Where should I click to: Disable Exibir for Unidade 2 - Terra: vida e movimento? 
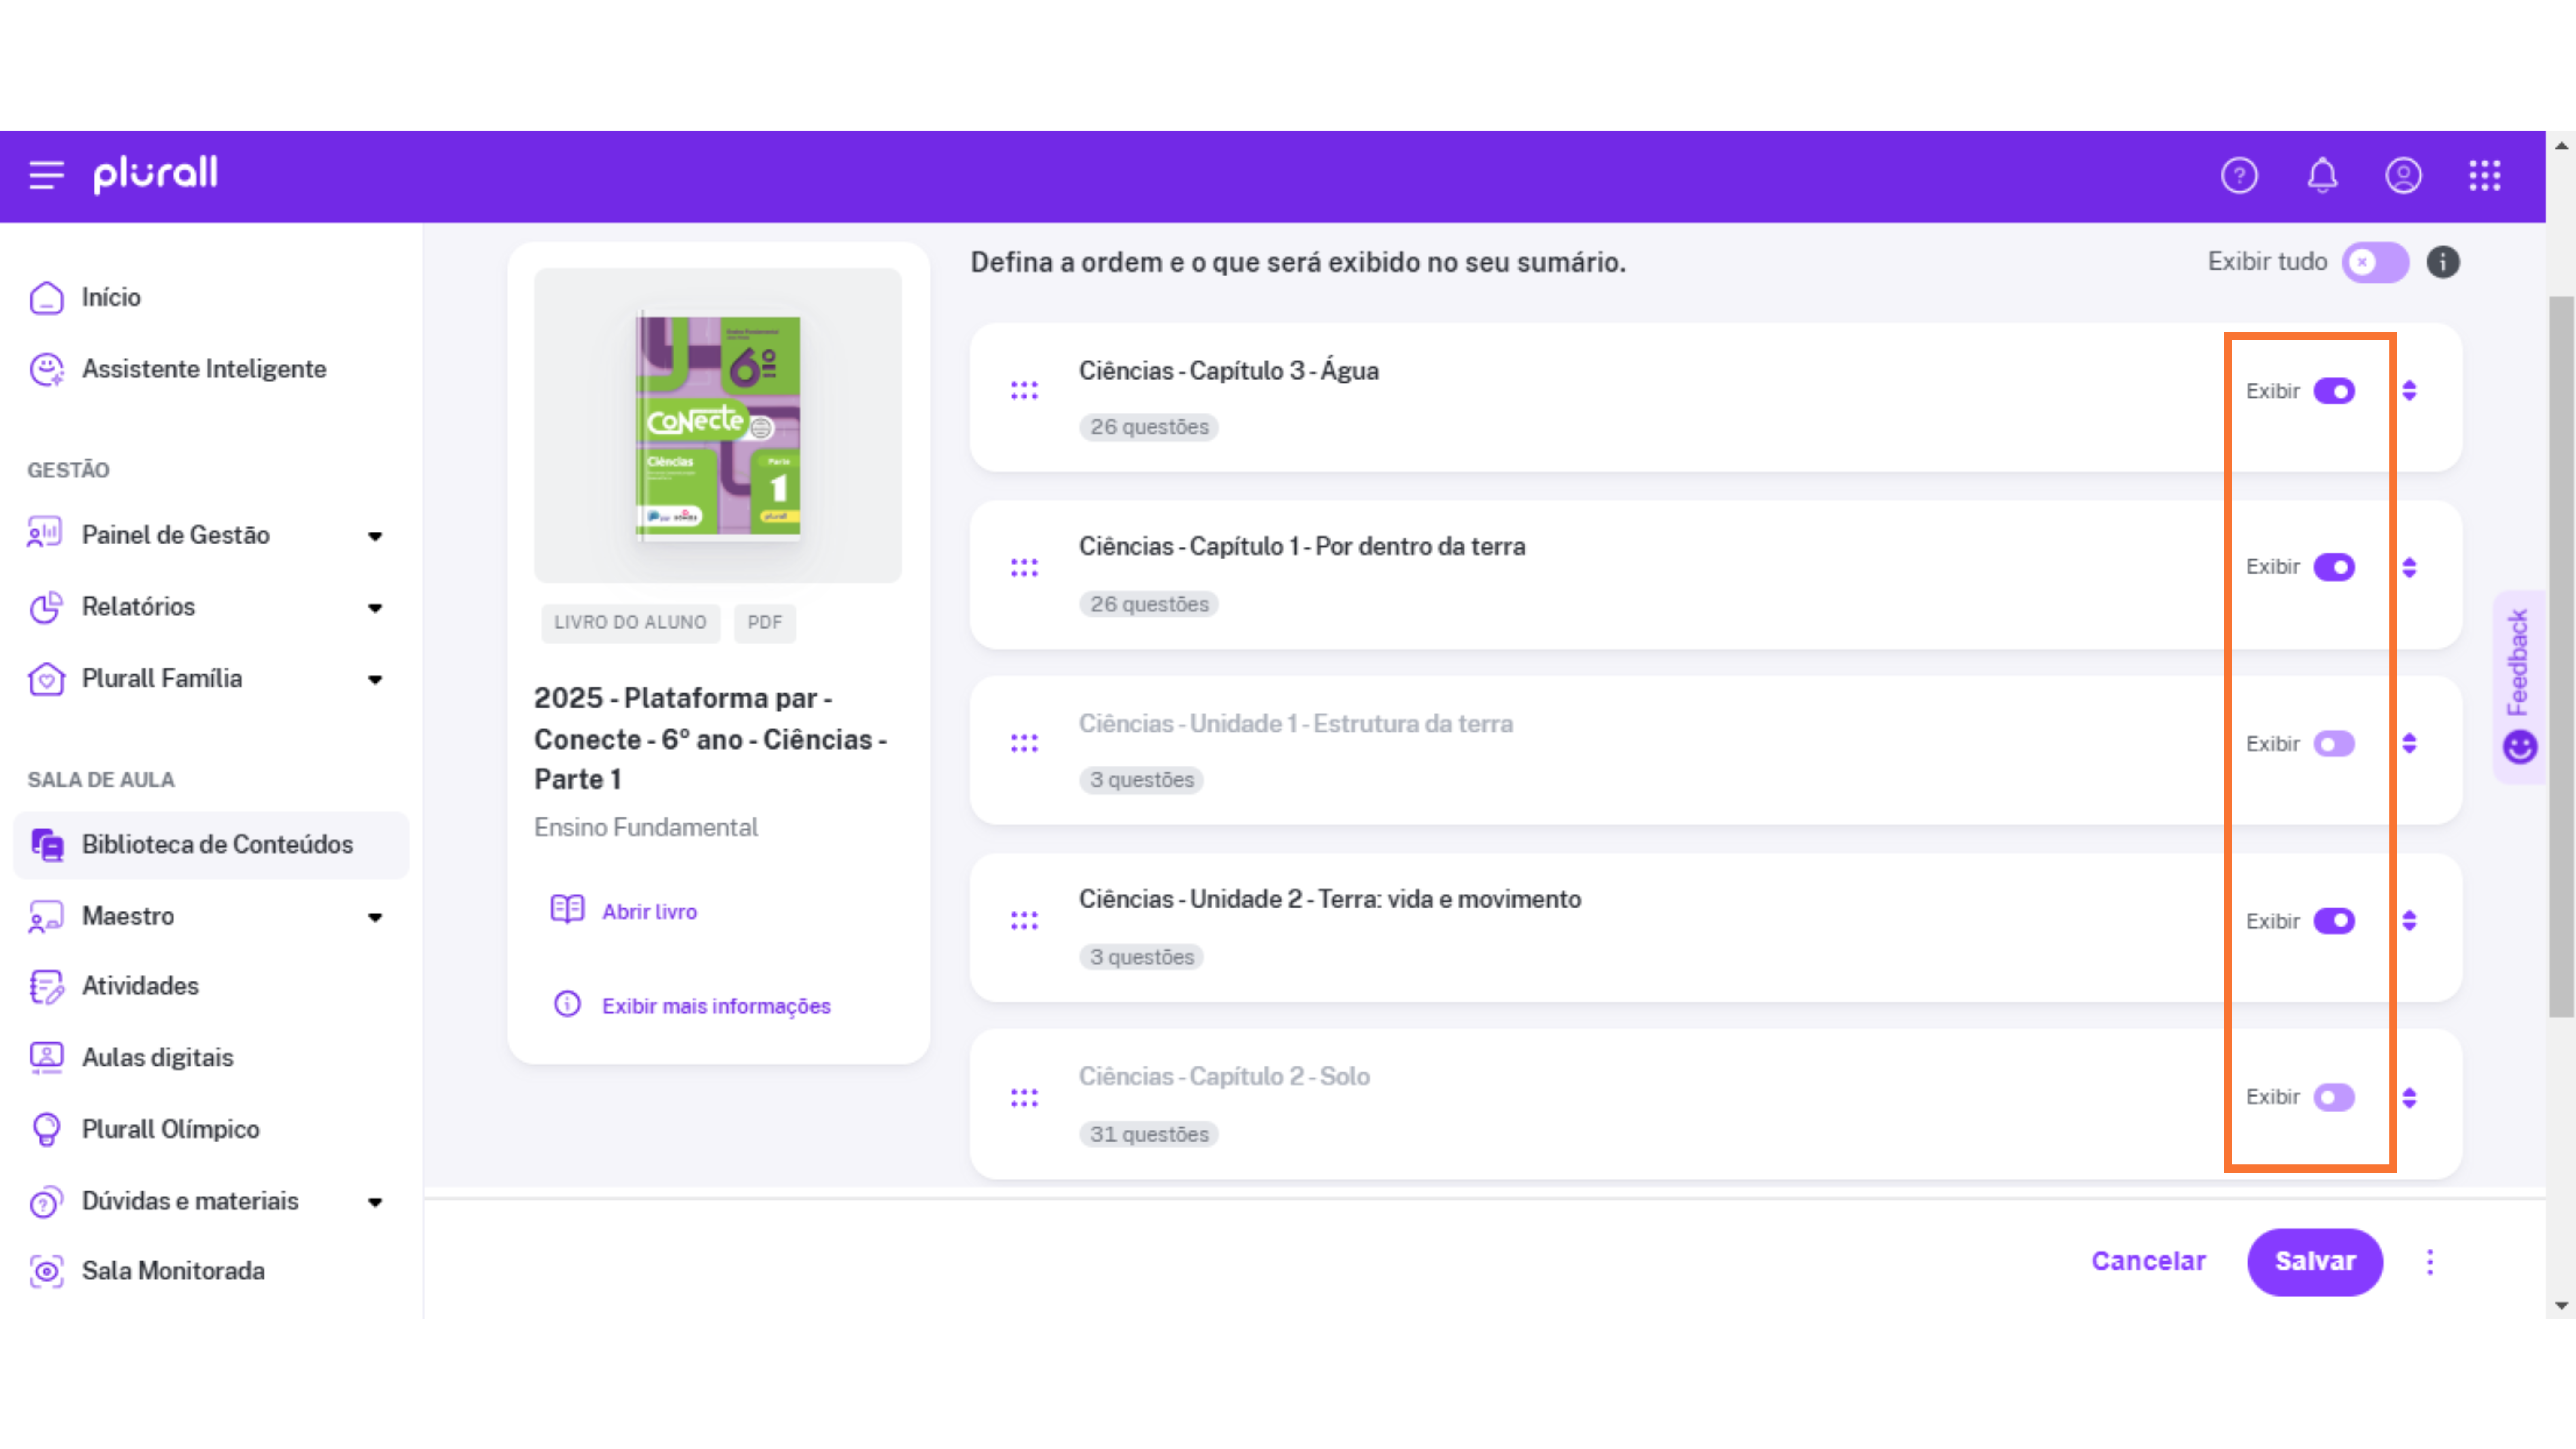[2334, 920]
